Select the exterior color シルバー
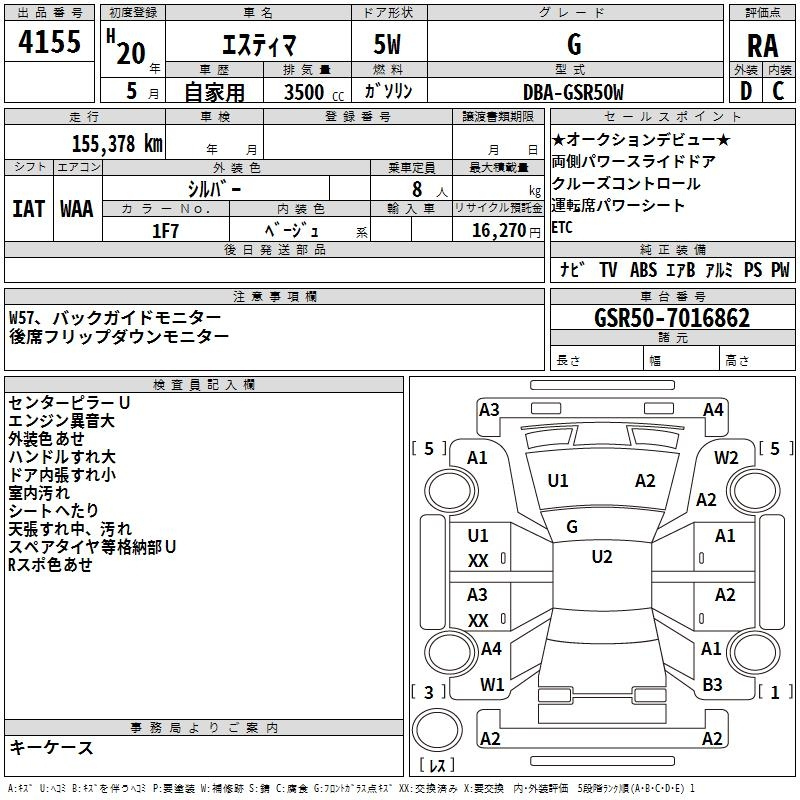 (214, 189)
